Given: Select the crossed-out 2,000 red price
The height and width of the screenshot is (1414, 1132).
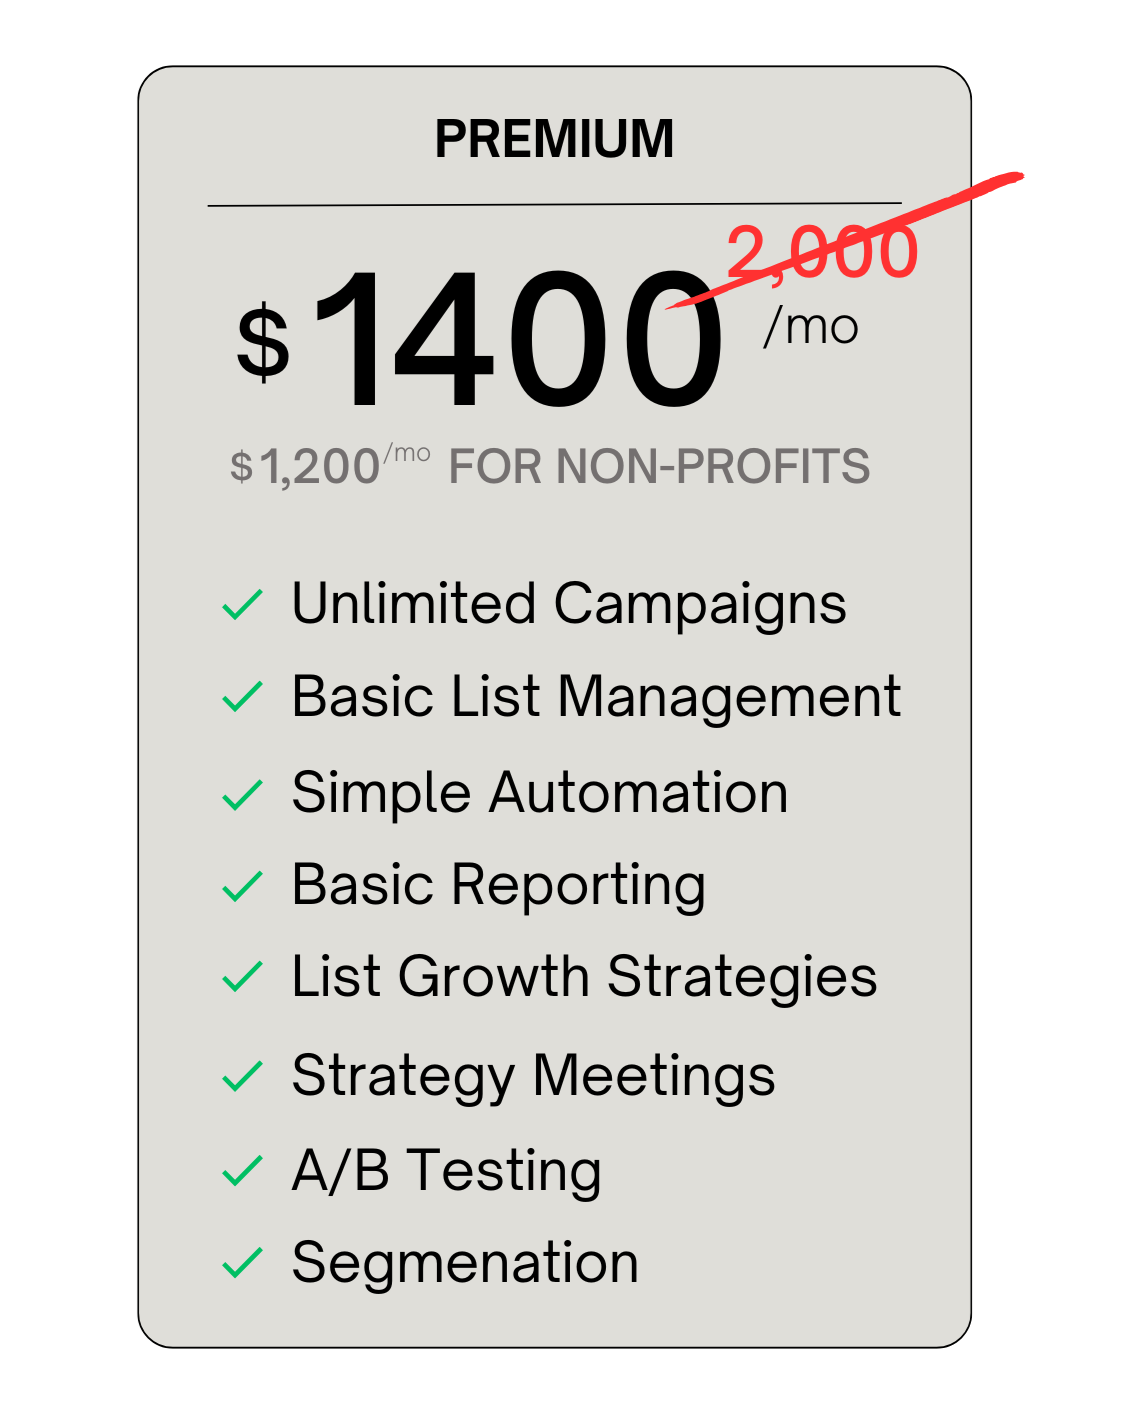Looking at the screenshot, I should click(822, 251).
